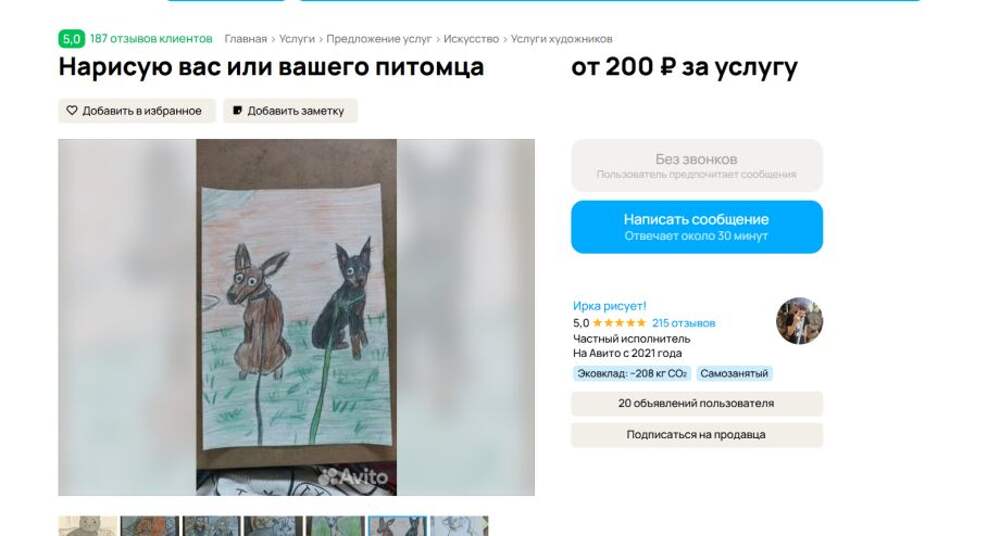Select the highlighted two-dogs thumbnail

(397, 526)
